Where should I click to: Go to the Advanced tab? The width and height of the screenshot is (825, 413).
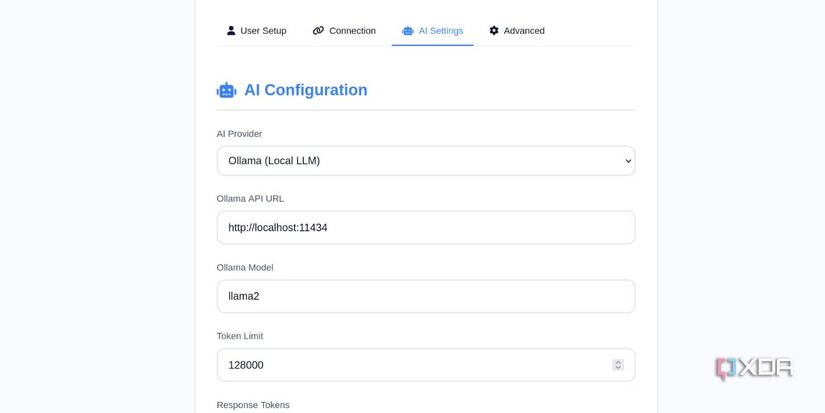tap(524, 31)
